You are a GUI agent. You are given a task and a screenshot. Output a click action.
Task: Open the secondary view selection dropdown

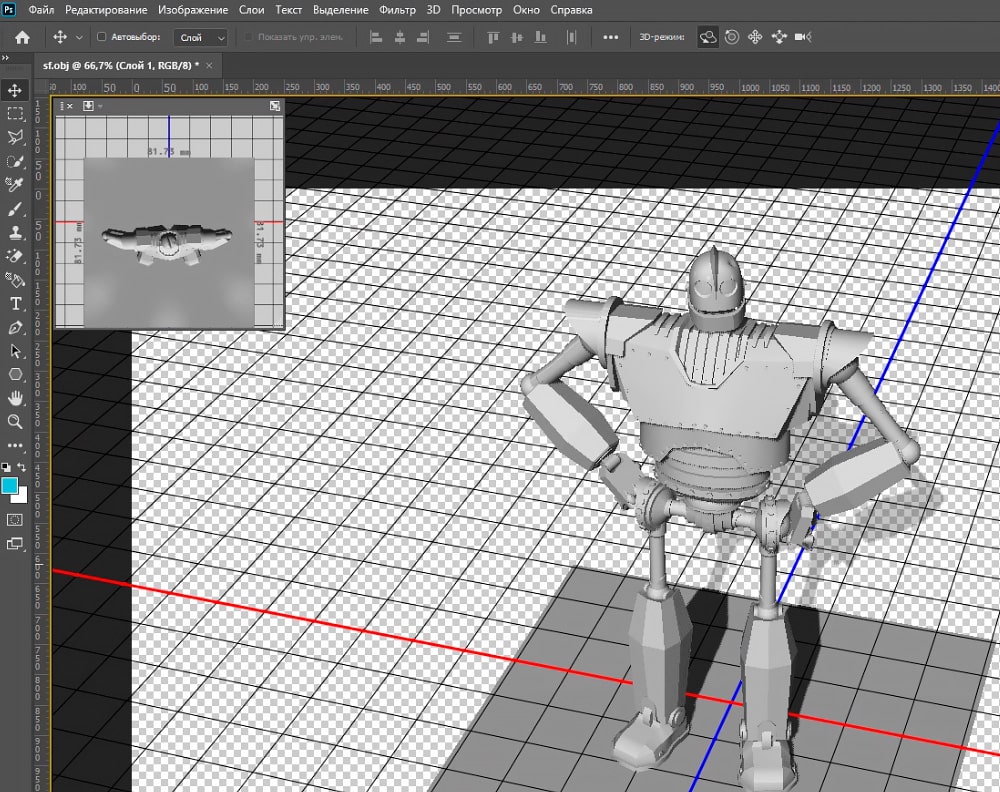(x=90, y=105)
